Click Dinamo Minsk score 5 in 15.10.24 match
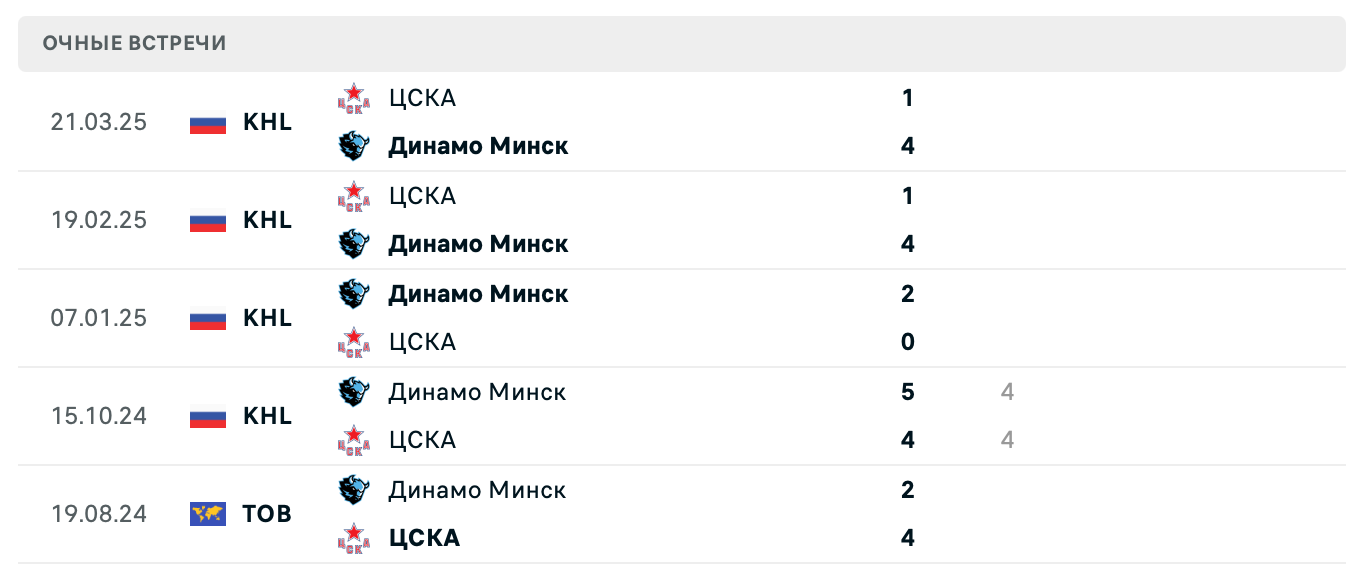 (908, 392)
